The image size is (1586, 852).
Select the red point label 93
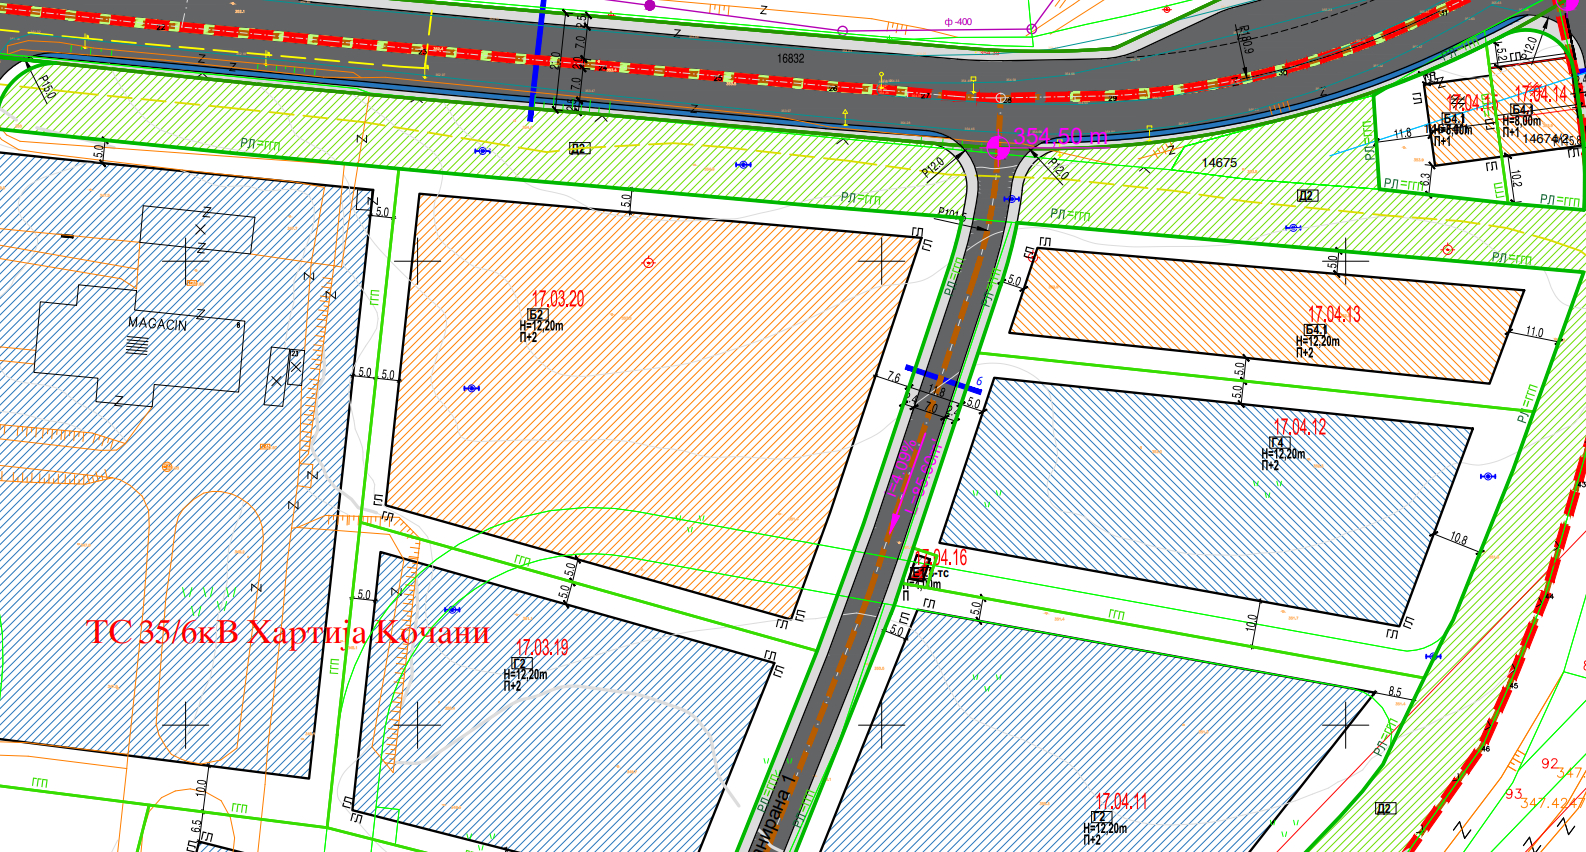tap(1514, 794)
